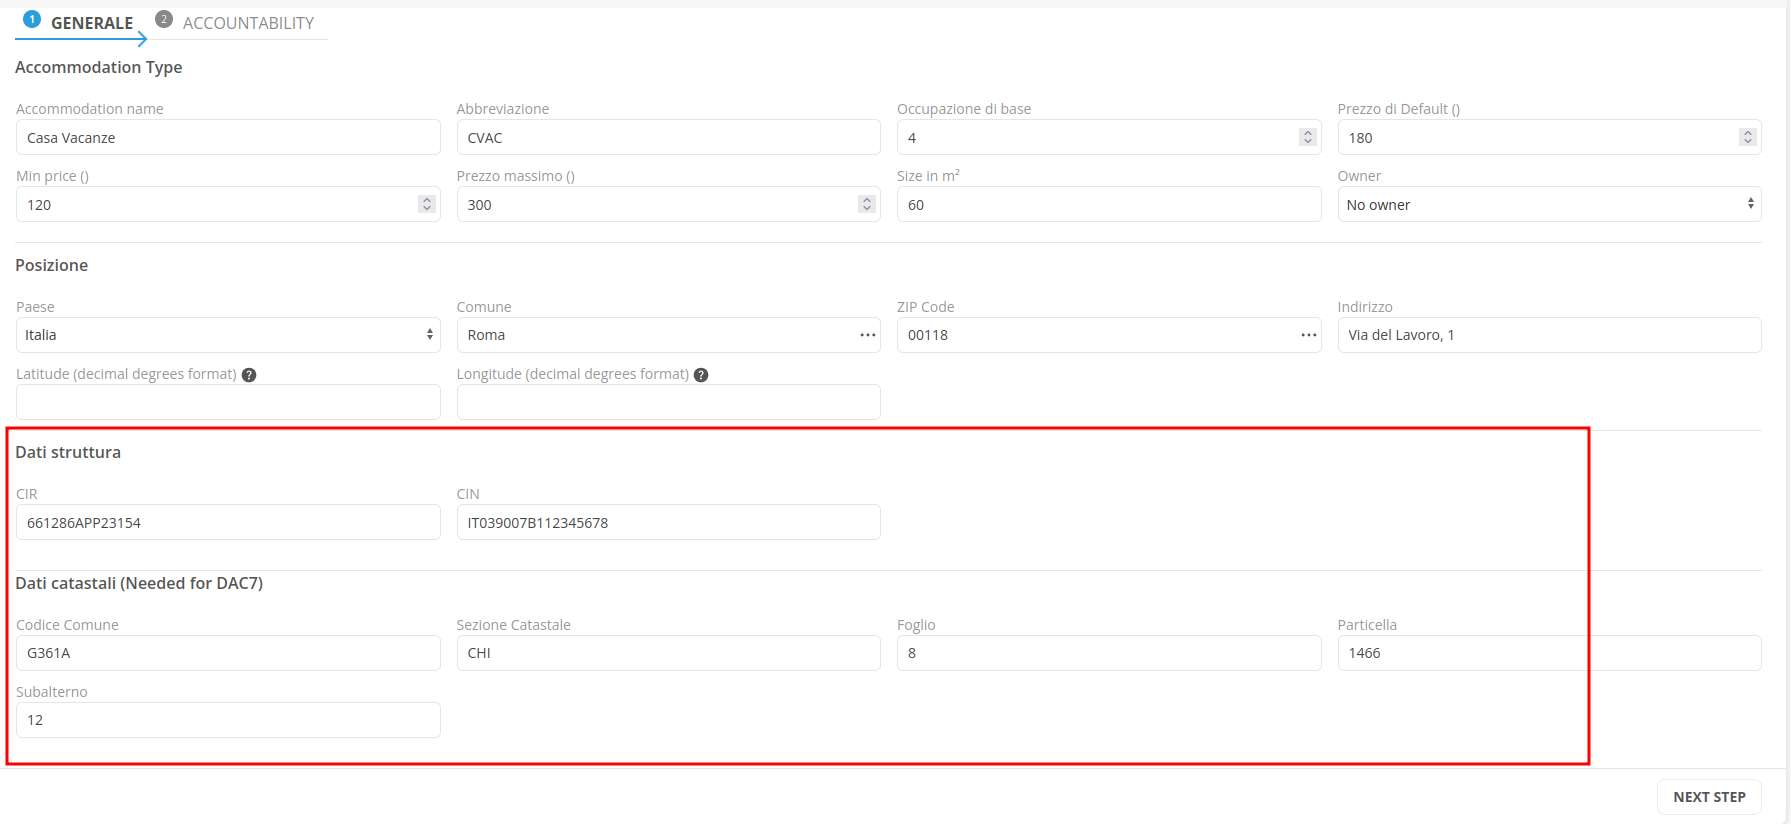Click the Subalterno input field
This screenshot has height=824, width=1791.
point(228,720)
